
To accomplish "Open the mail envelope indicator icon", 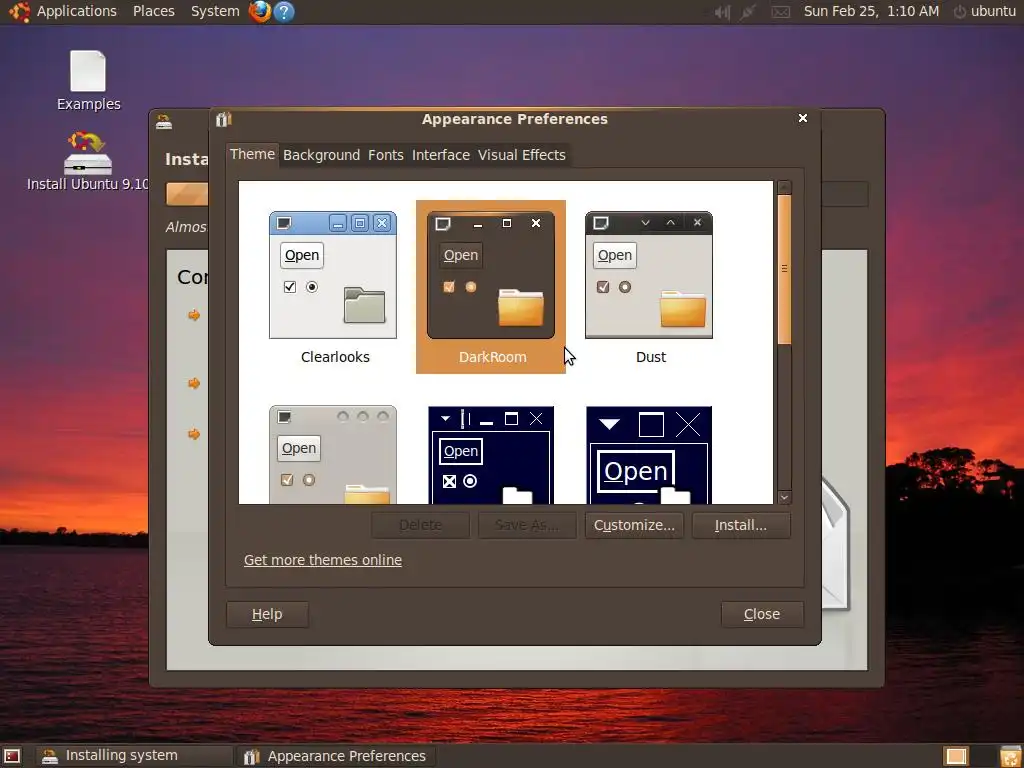I will (x=780, y=12).
